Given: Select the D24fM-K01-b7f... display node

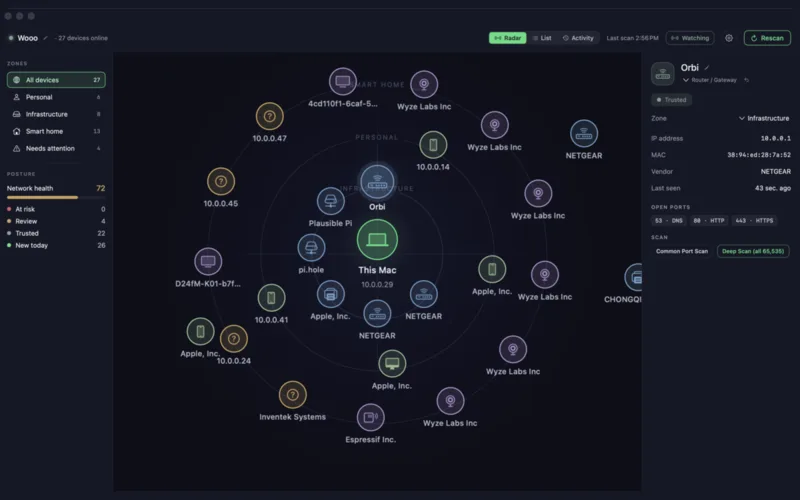Looking at the screenshot, I should 208,261.
